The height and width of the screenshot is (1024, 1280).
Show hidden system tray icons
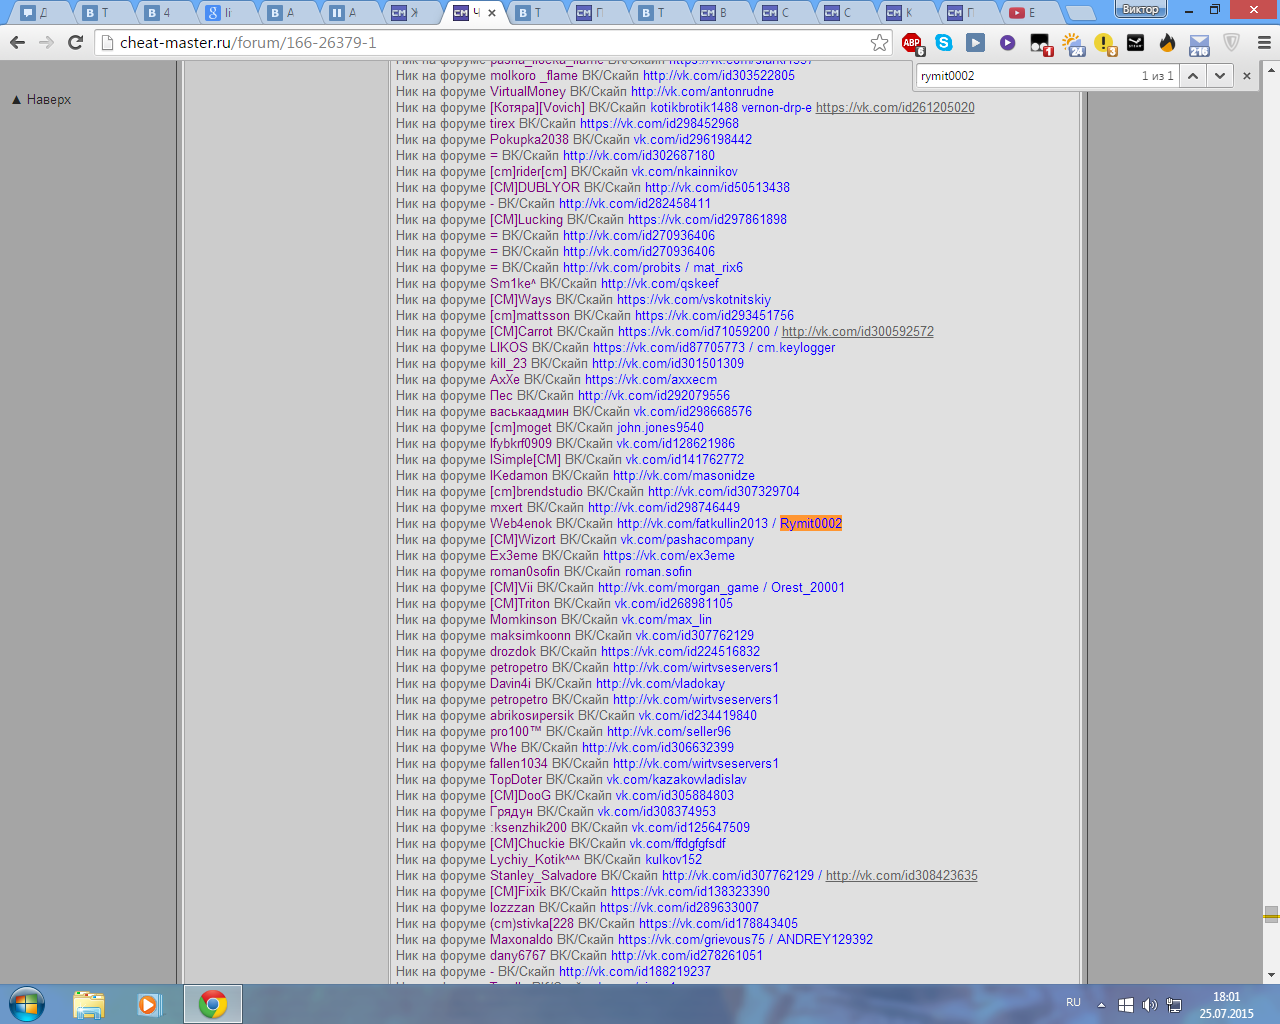[1101, 1005]
